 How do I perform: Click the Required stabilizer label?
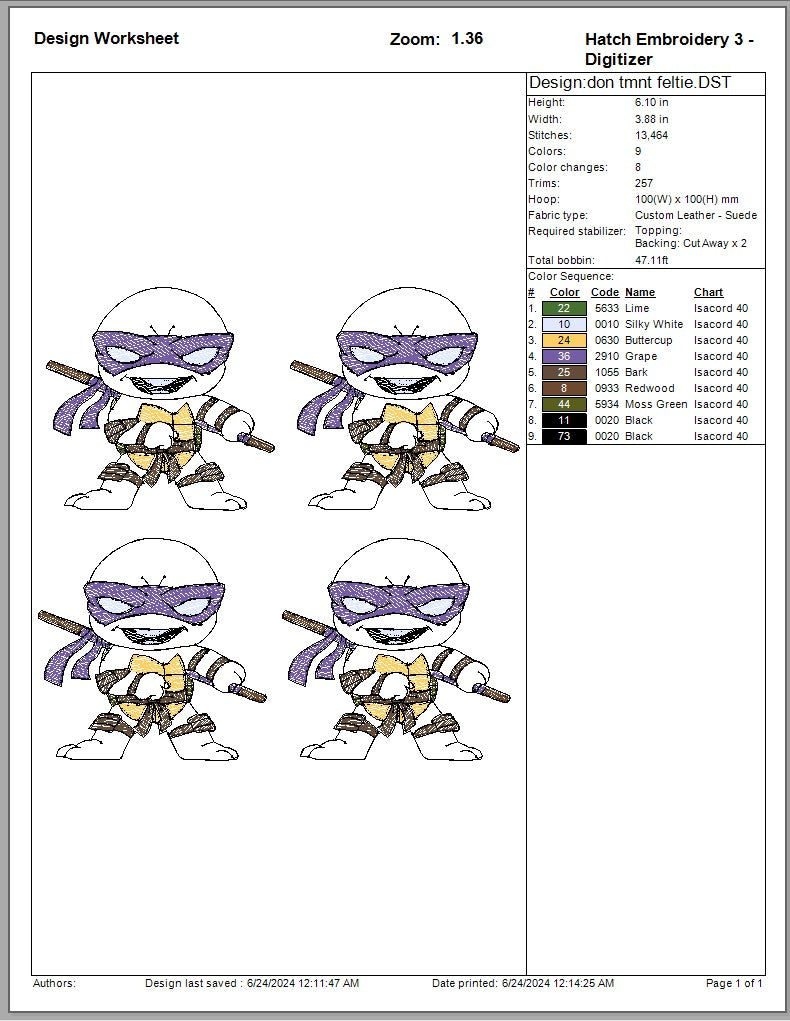(577, 231)
